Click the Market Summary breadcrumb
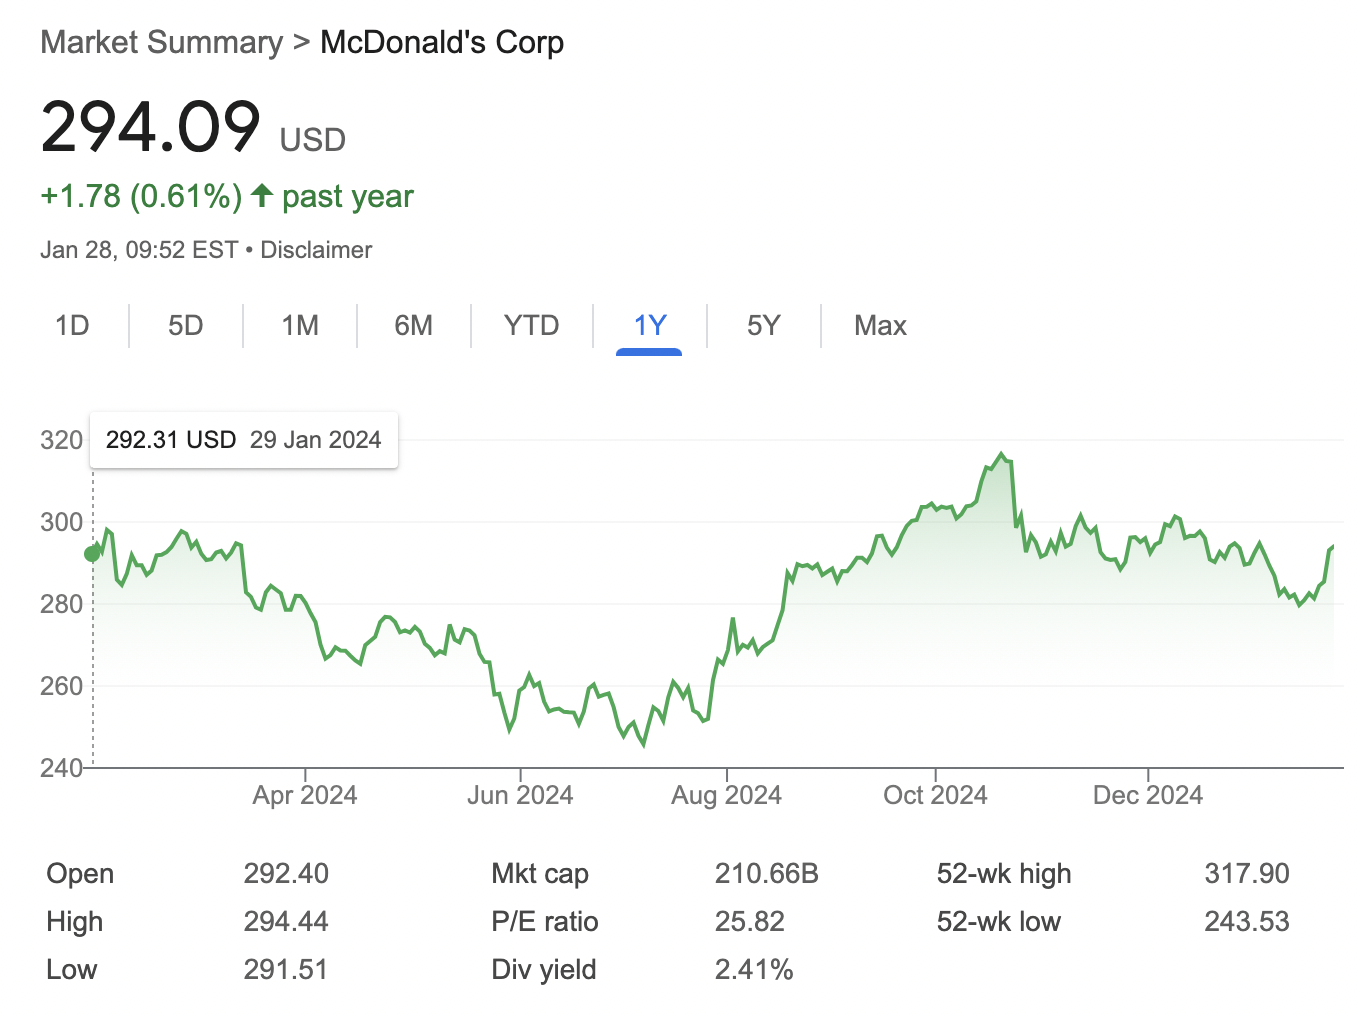 pyautogui.click(x=161, y=43)
